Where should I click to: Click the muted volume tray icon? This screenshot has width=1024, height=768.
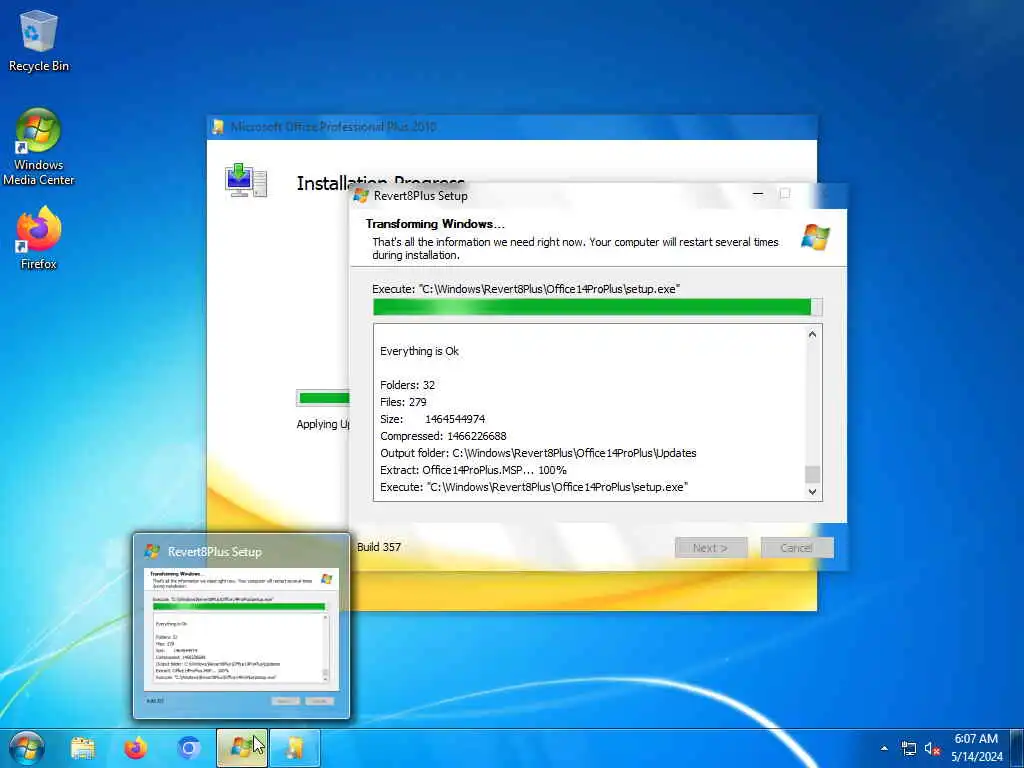point(932,748)
